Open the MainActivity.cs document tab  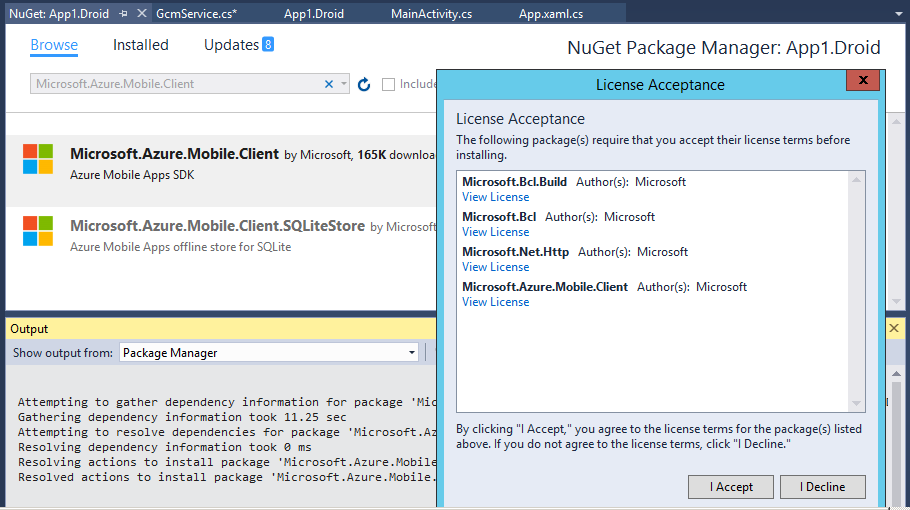tap(431, 14)
